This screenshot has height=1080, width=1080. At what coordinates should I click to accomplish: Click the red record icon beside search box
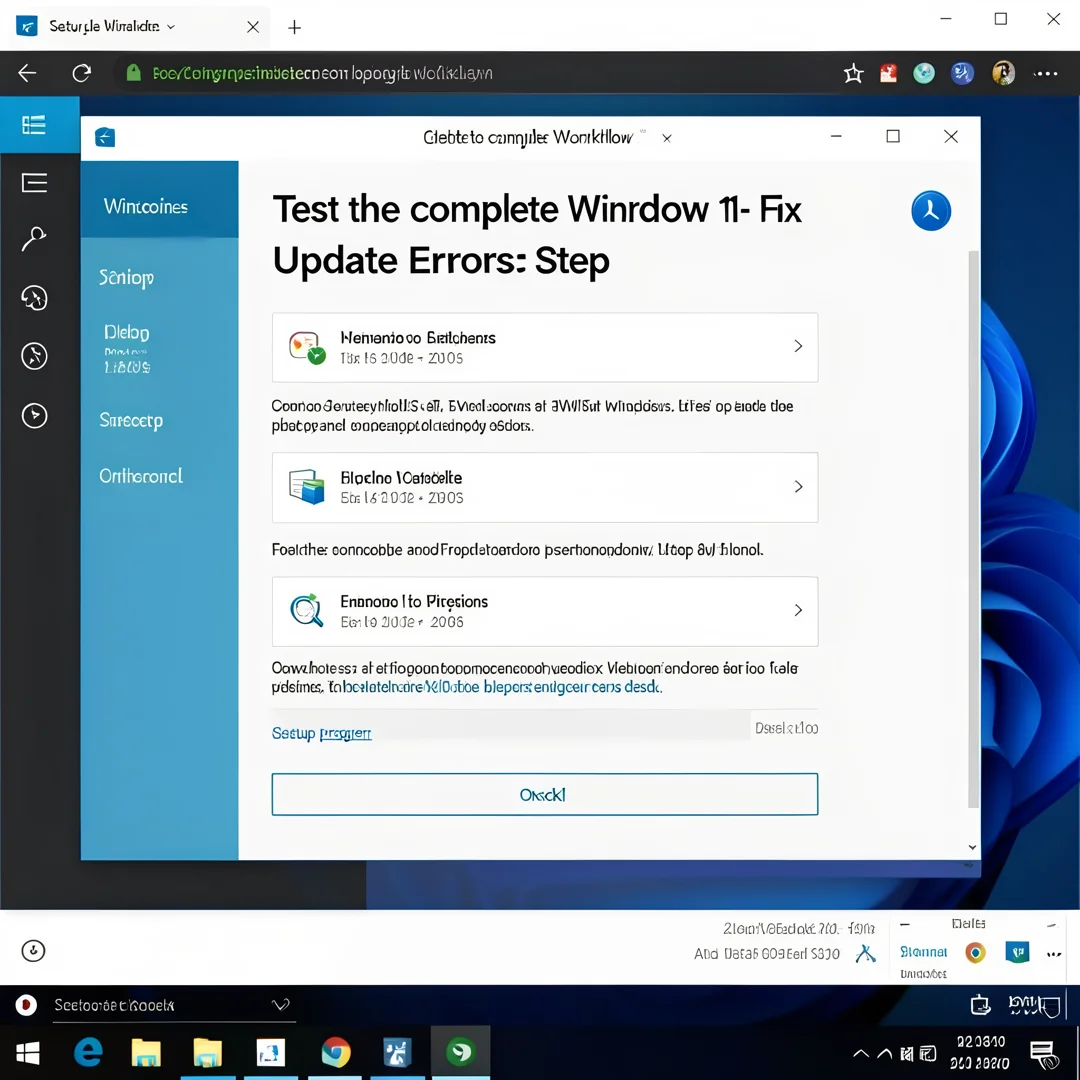pyautogui.click(x=26, y=1005)
